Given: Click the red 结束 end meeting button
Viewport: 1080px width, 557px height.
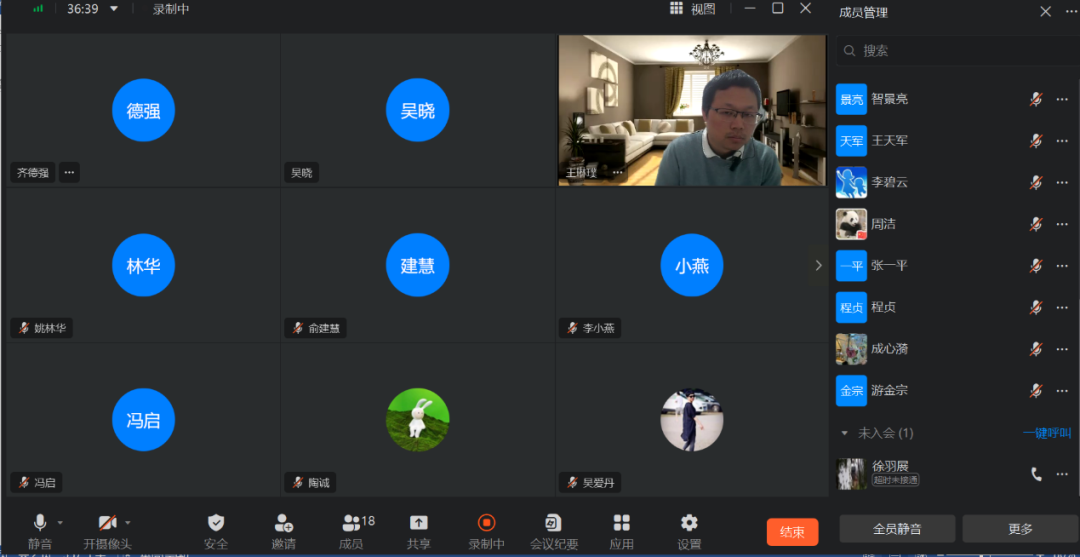Looking at the screenshot, I should tap(792, 532).
